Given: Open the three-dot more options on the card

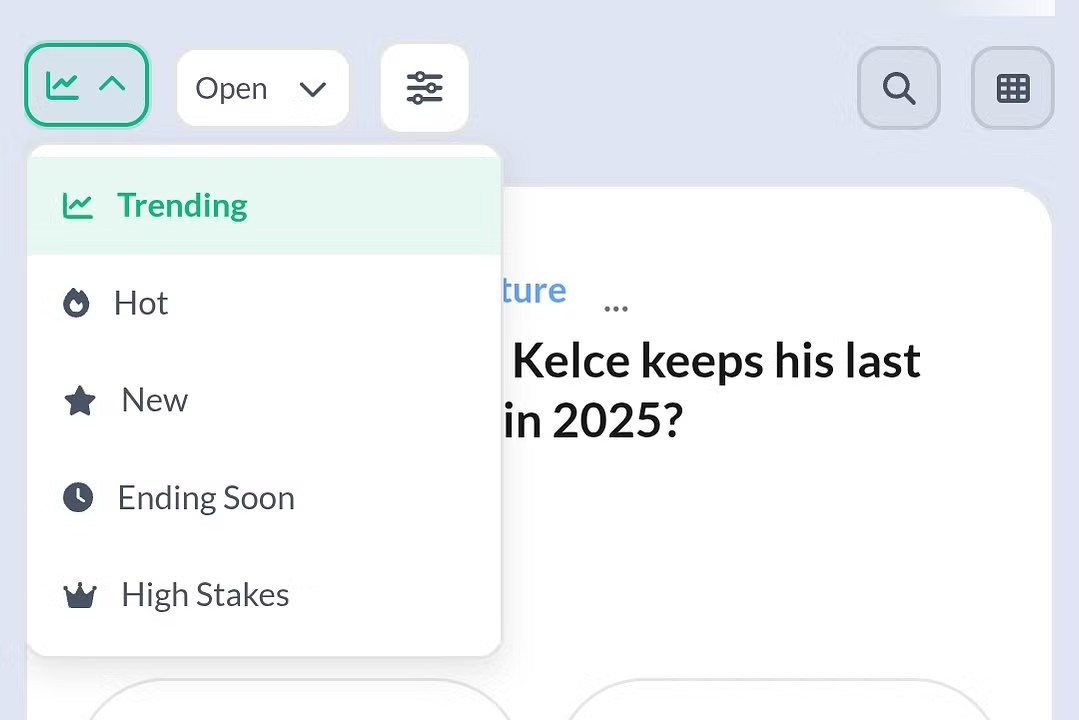Looking at the screenshot, I should coord(616,308).
